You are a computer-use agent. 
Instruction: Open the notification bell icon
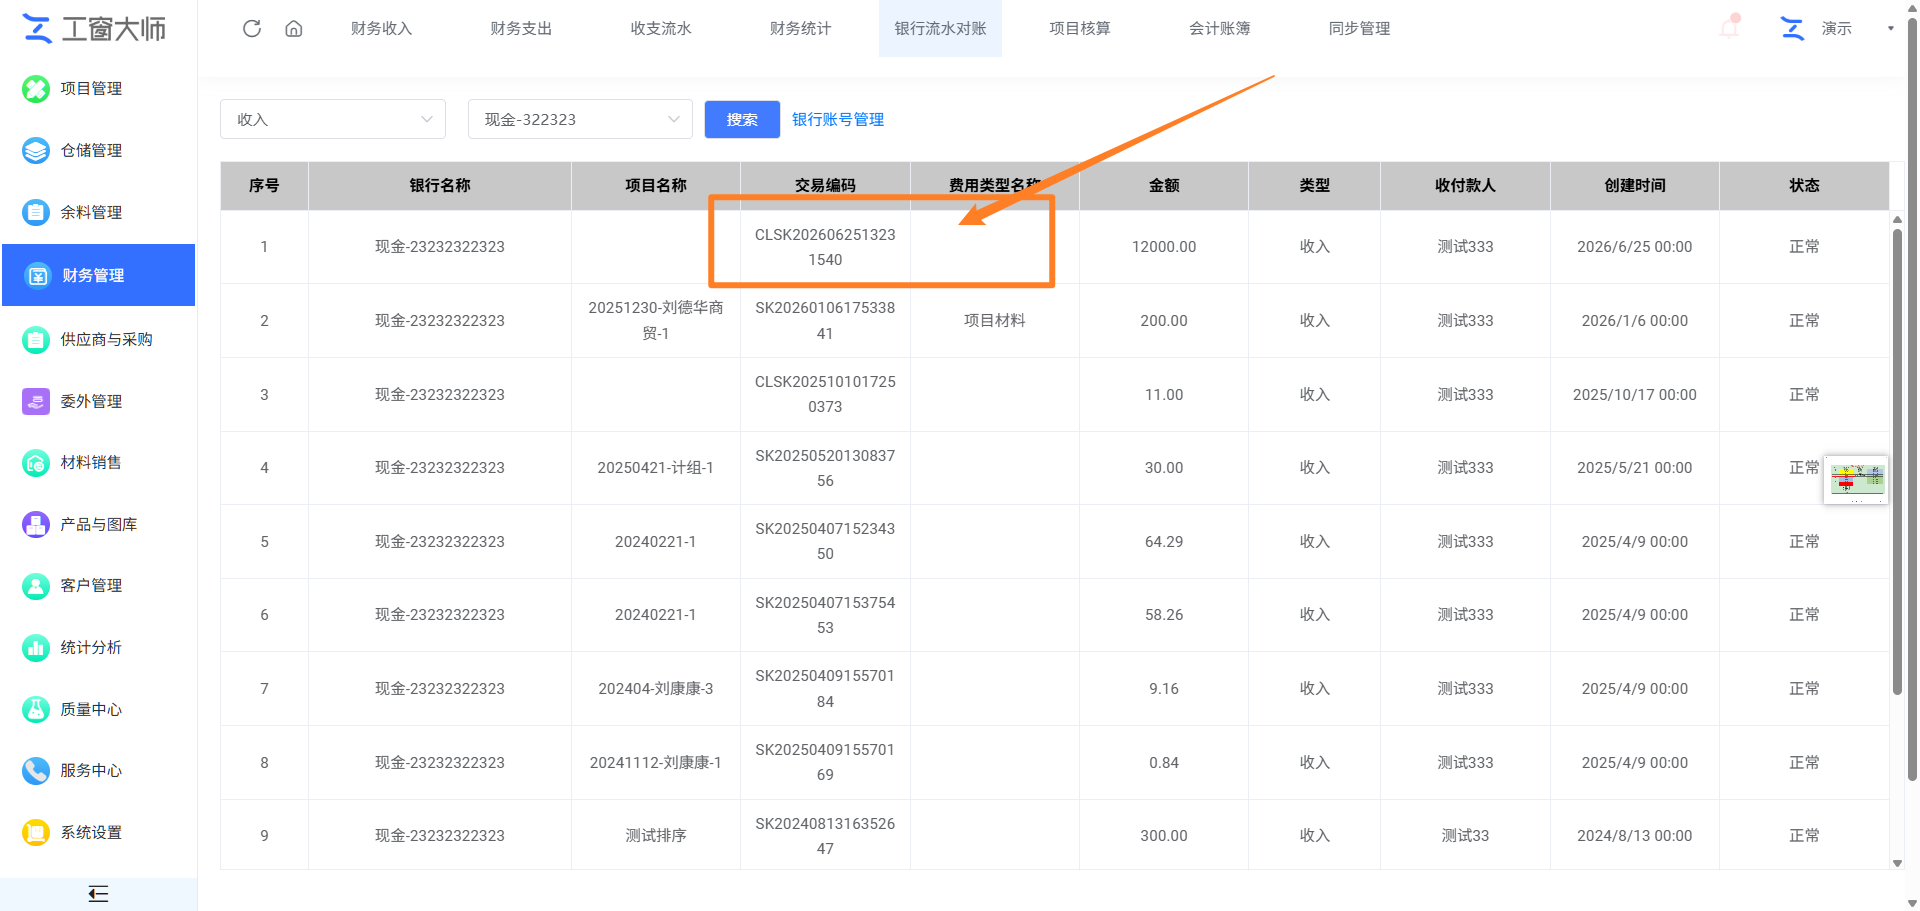tap(1730, 27)
